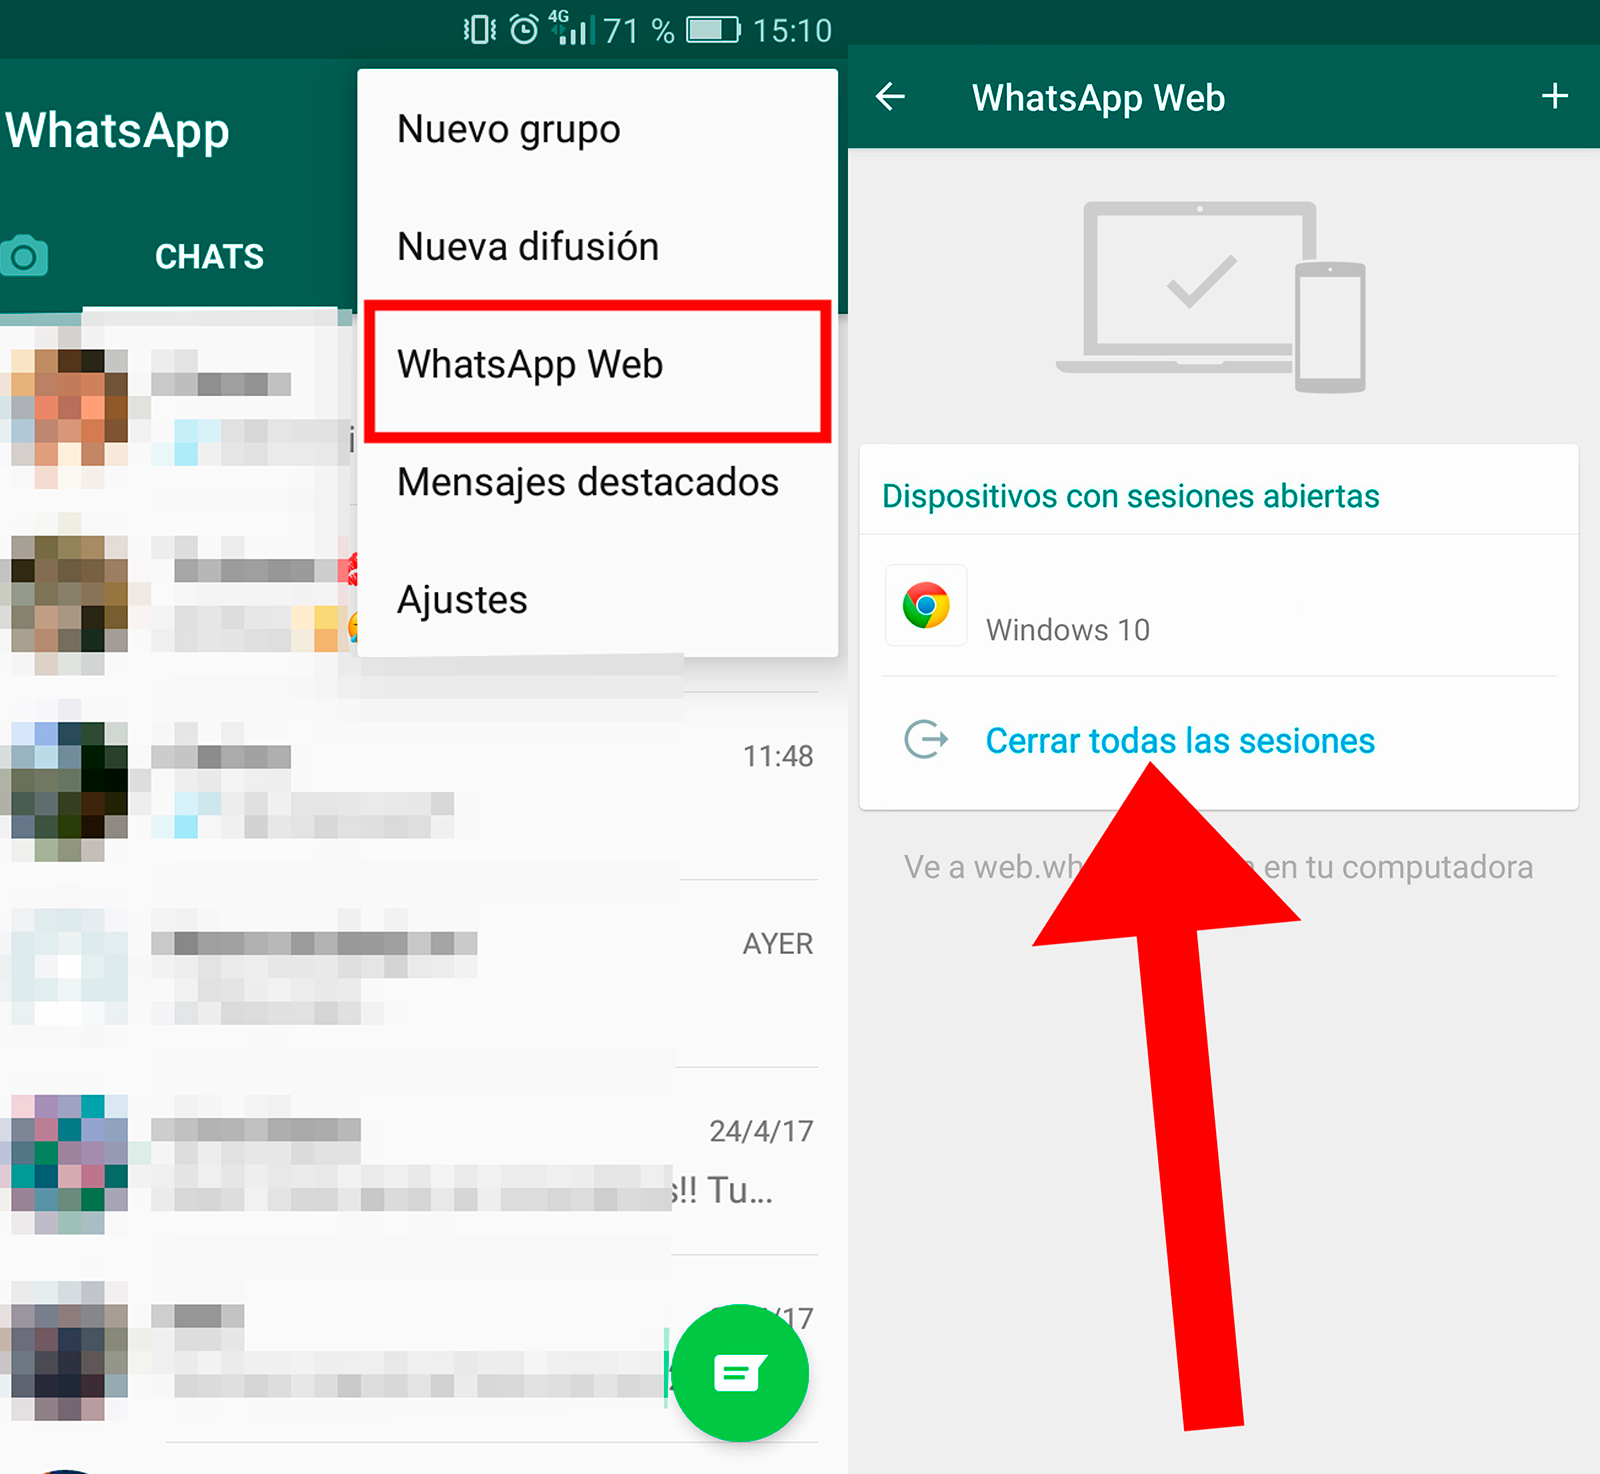1600x1474 pixels.
Task: Tap the WhatsApp title in the header
Action: [118, 132]
